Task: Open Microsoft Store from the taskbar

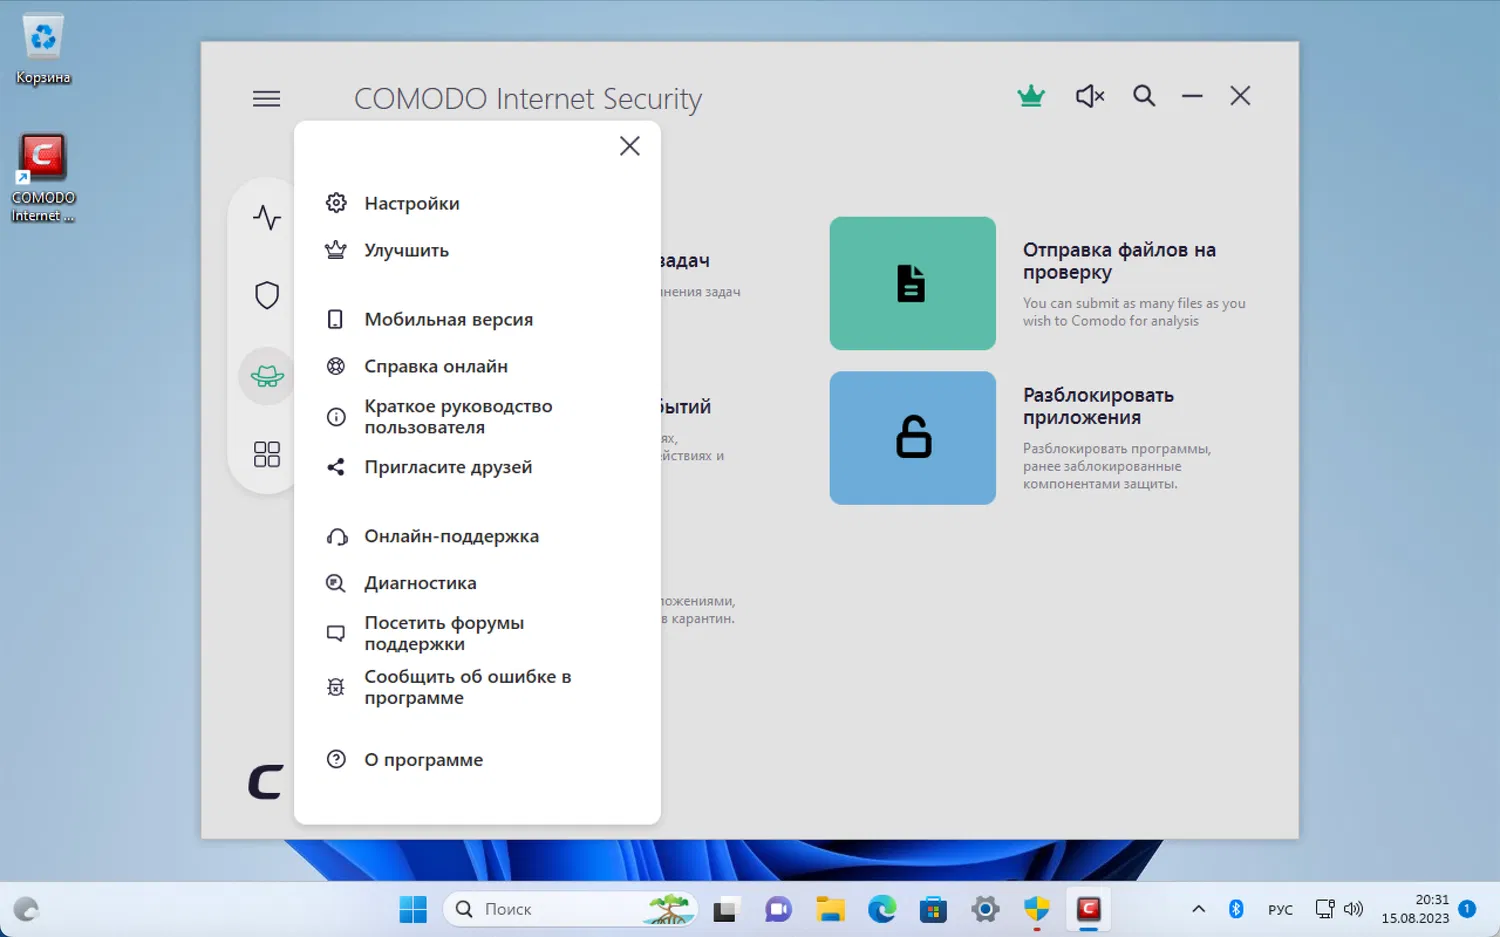Action: click(933, 909)
